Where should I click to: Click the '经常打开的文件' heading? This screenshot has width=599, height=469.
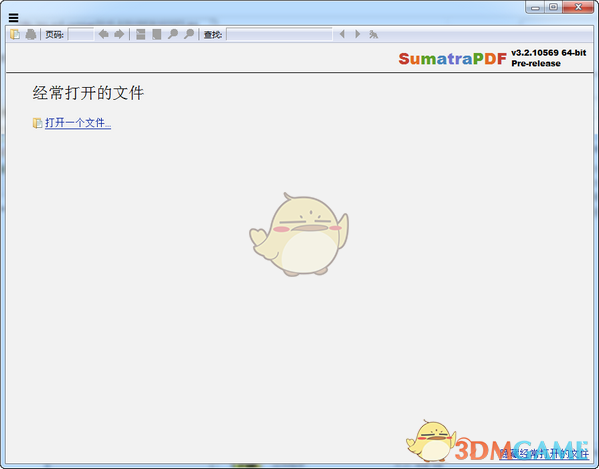click(88, 93)
